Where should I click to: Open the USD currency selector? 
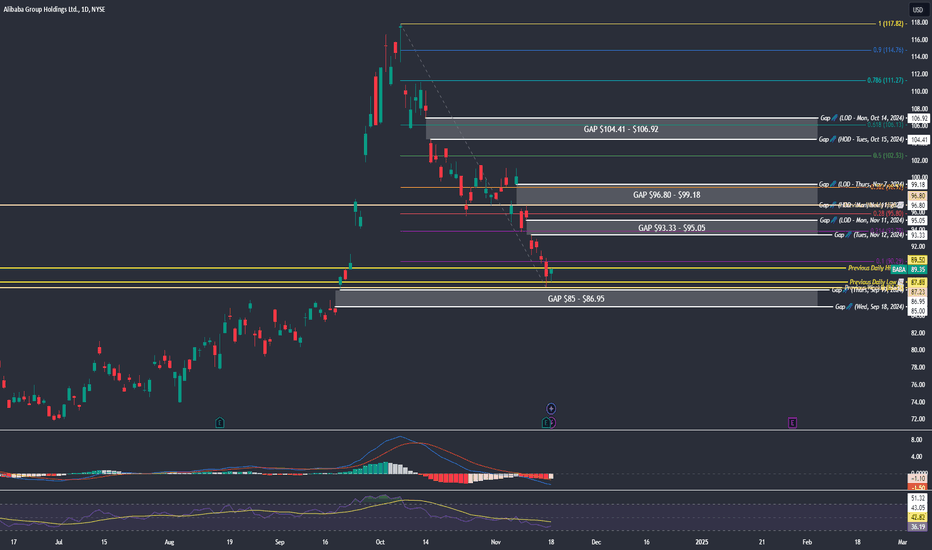click(919, 9)
